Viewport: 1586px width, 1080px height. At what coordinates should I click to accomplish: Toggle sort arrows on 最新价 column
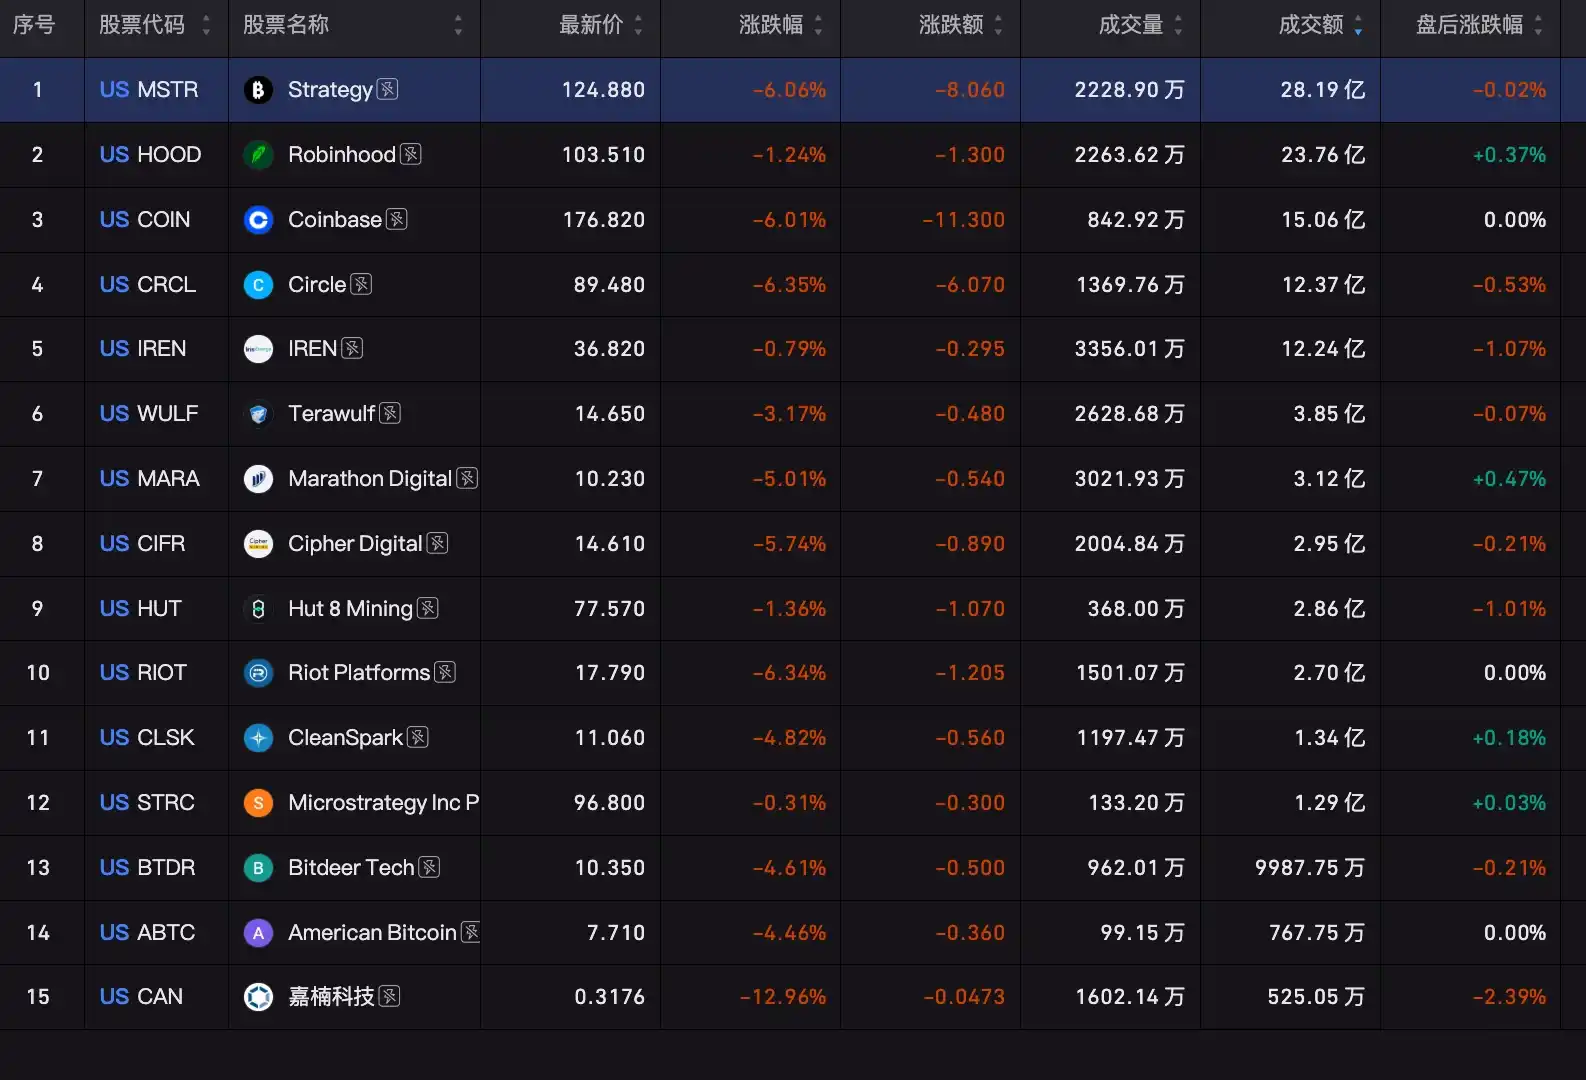pos(638,25)
